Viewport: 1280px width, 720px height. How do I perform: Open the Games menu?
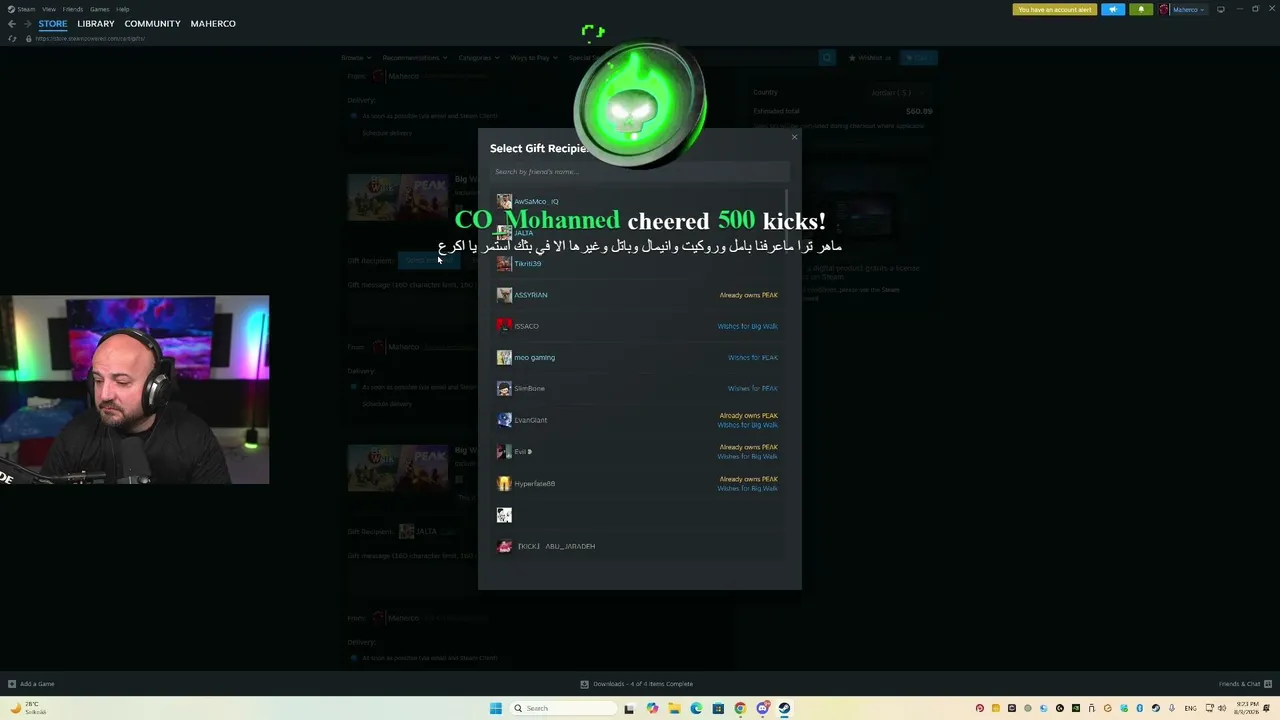pyautogui.click(x=100, y=9)
